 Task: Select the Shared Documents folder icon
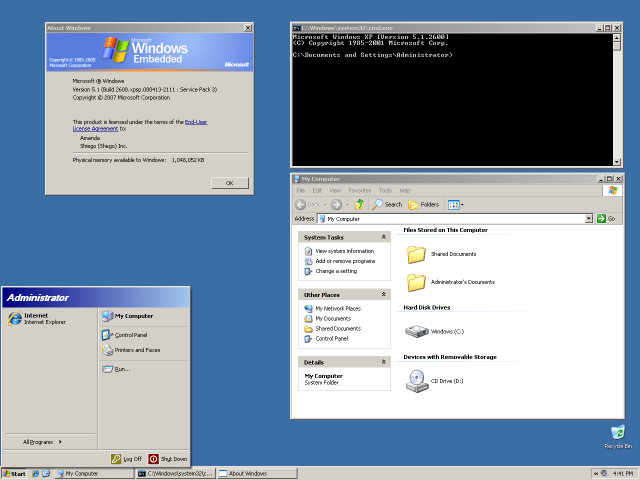[416, 254]
